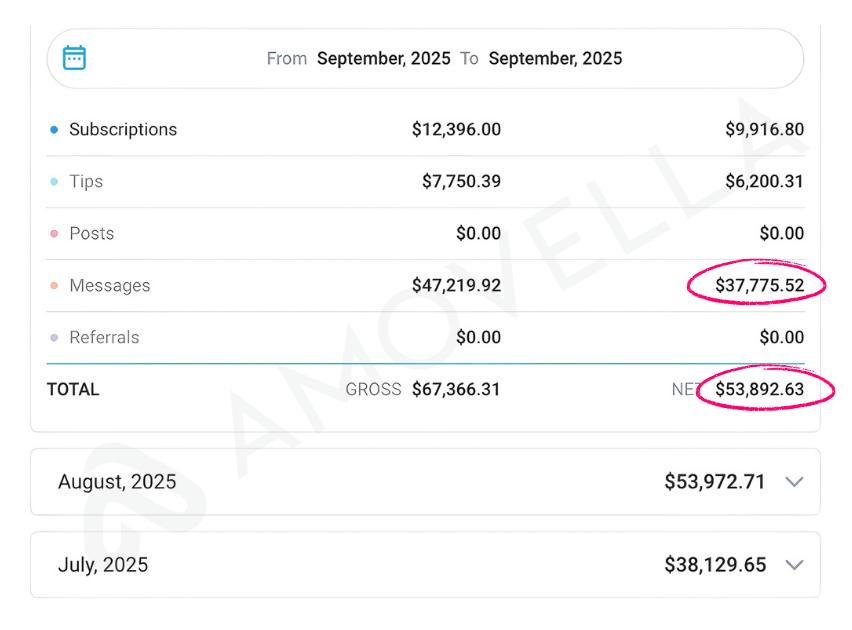
Task: Open the To date selector showing September, 2025
Action: [555, 58]
